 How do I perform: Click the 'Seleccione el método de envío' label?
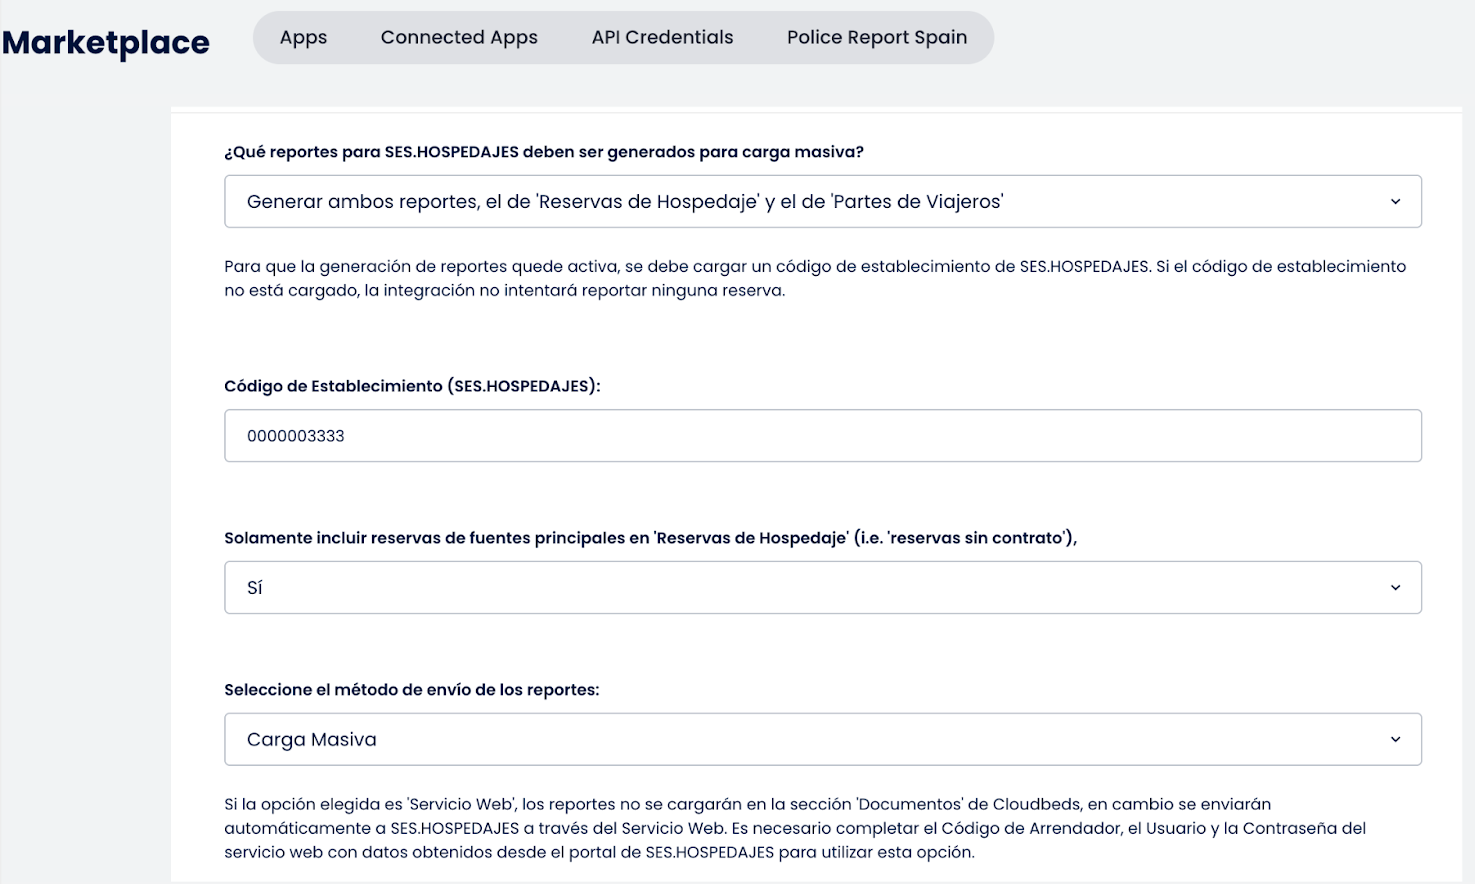[411, 690]
